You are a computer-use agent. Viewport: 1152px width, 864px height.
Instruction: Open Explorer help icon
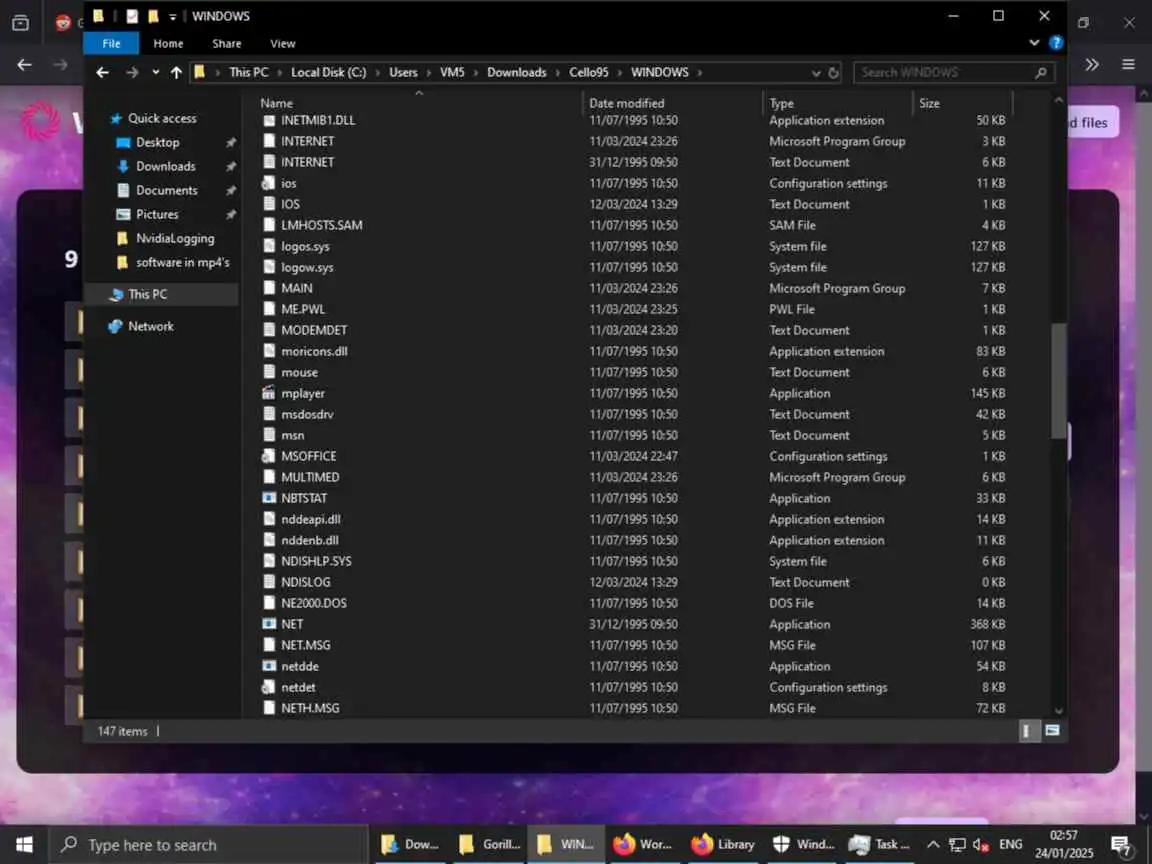1056,43
